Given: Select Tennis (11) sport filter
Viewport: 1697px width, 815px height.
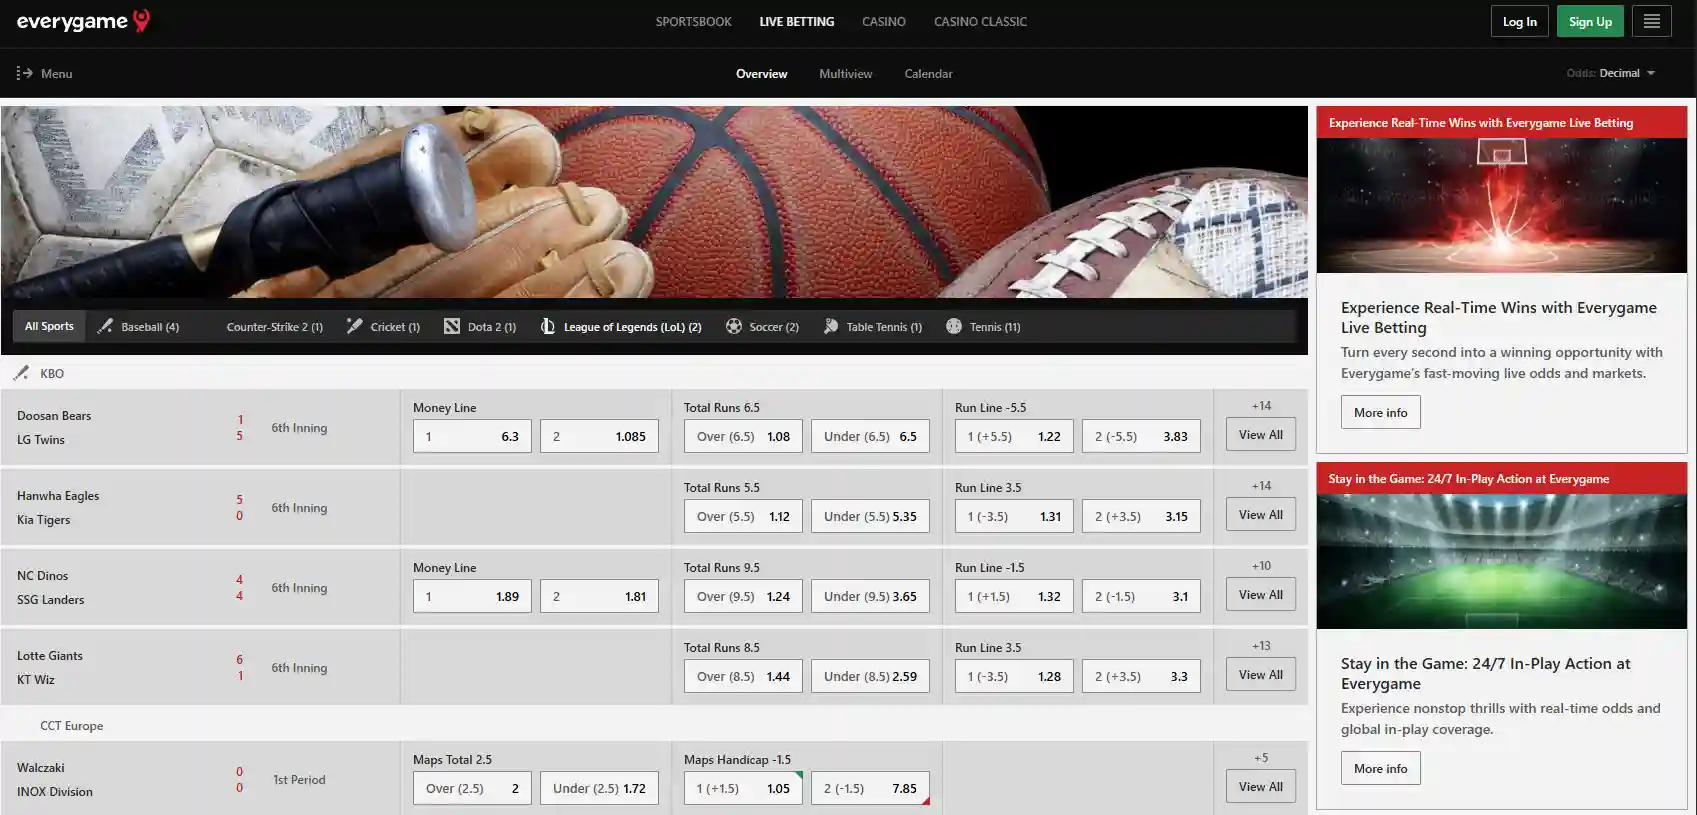Looking at the screenshot, I should click(x=983, y=327).
